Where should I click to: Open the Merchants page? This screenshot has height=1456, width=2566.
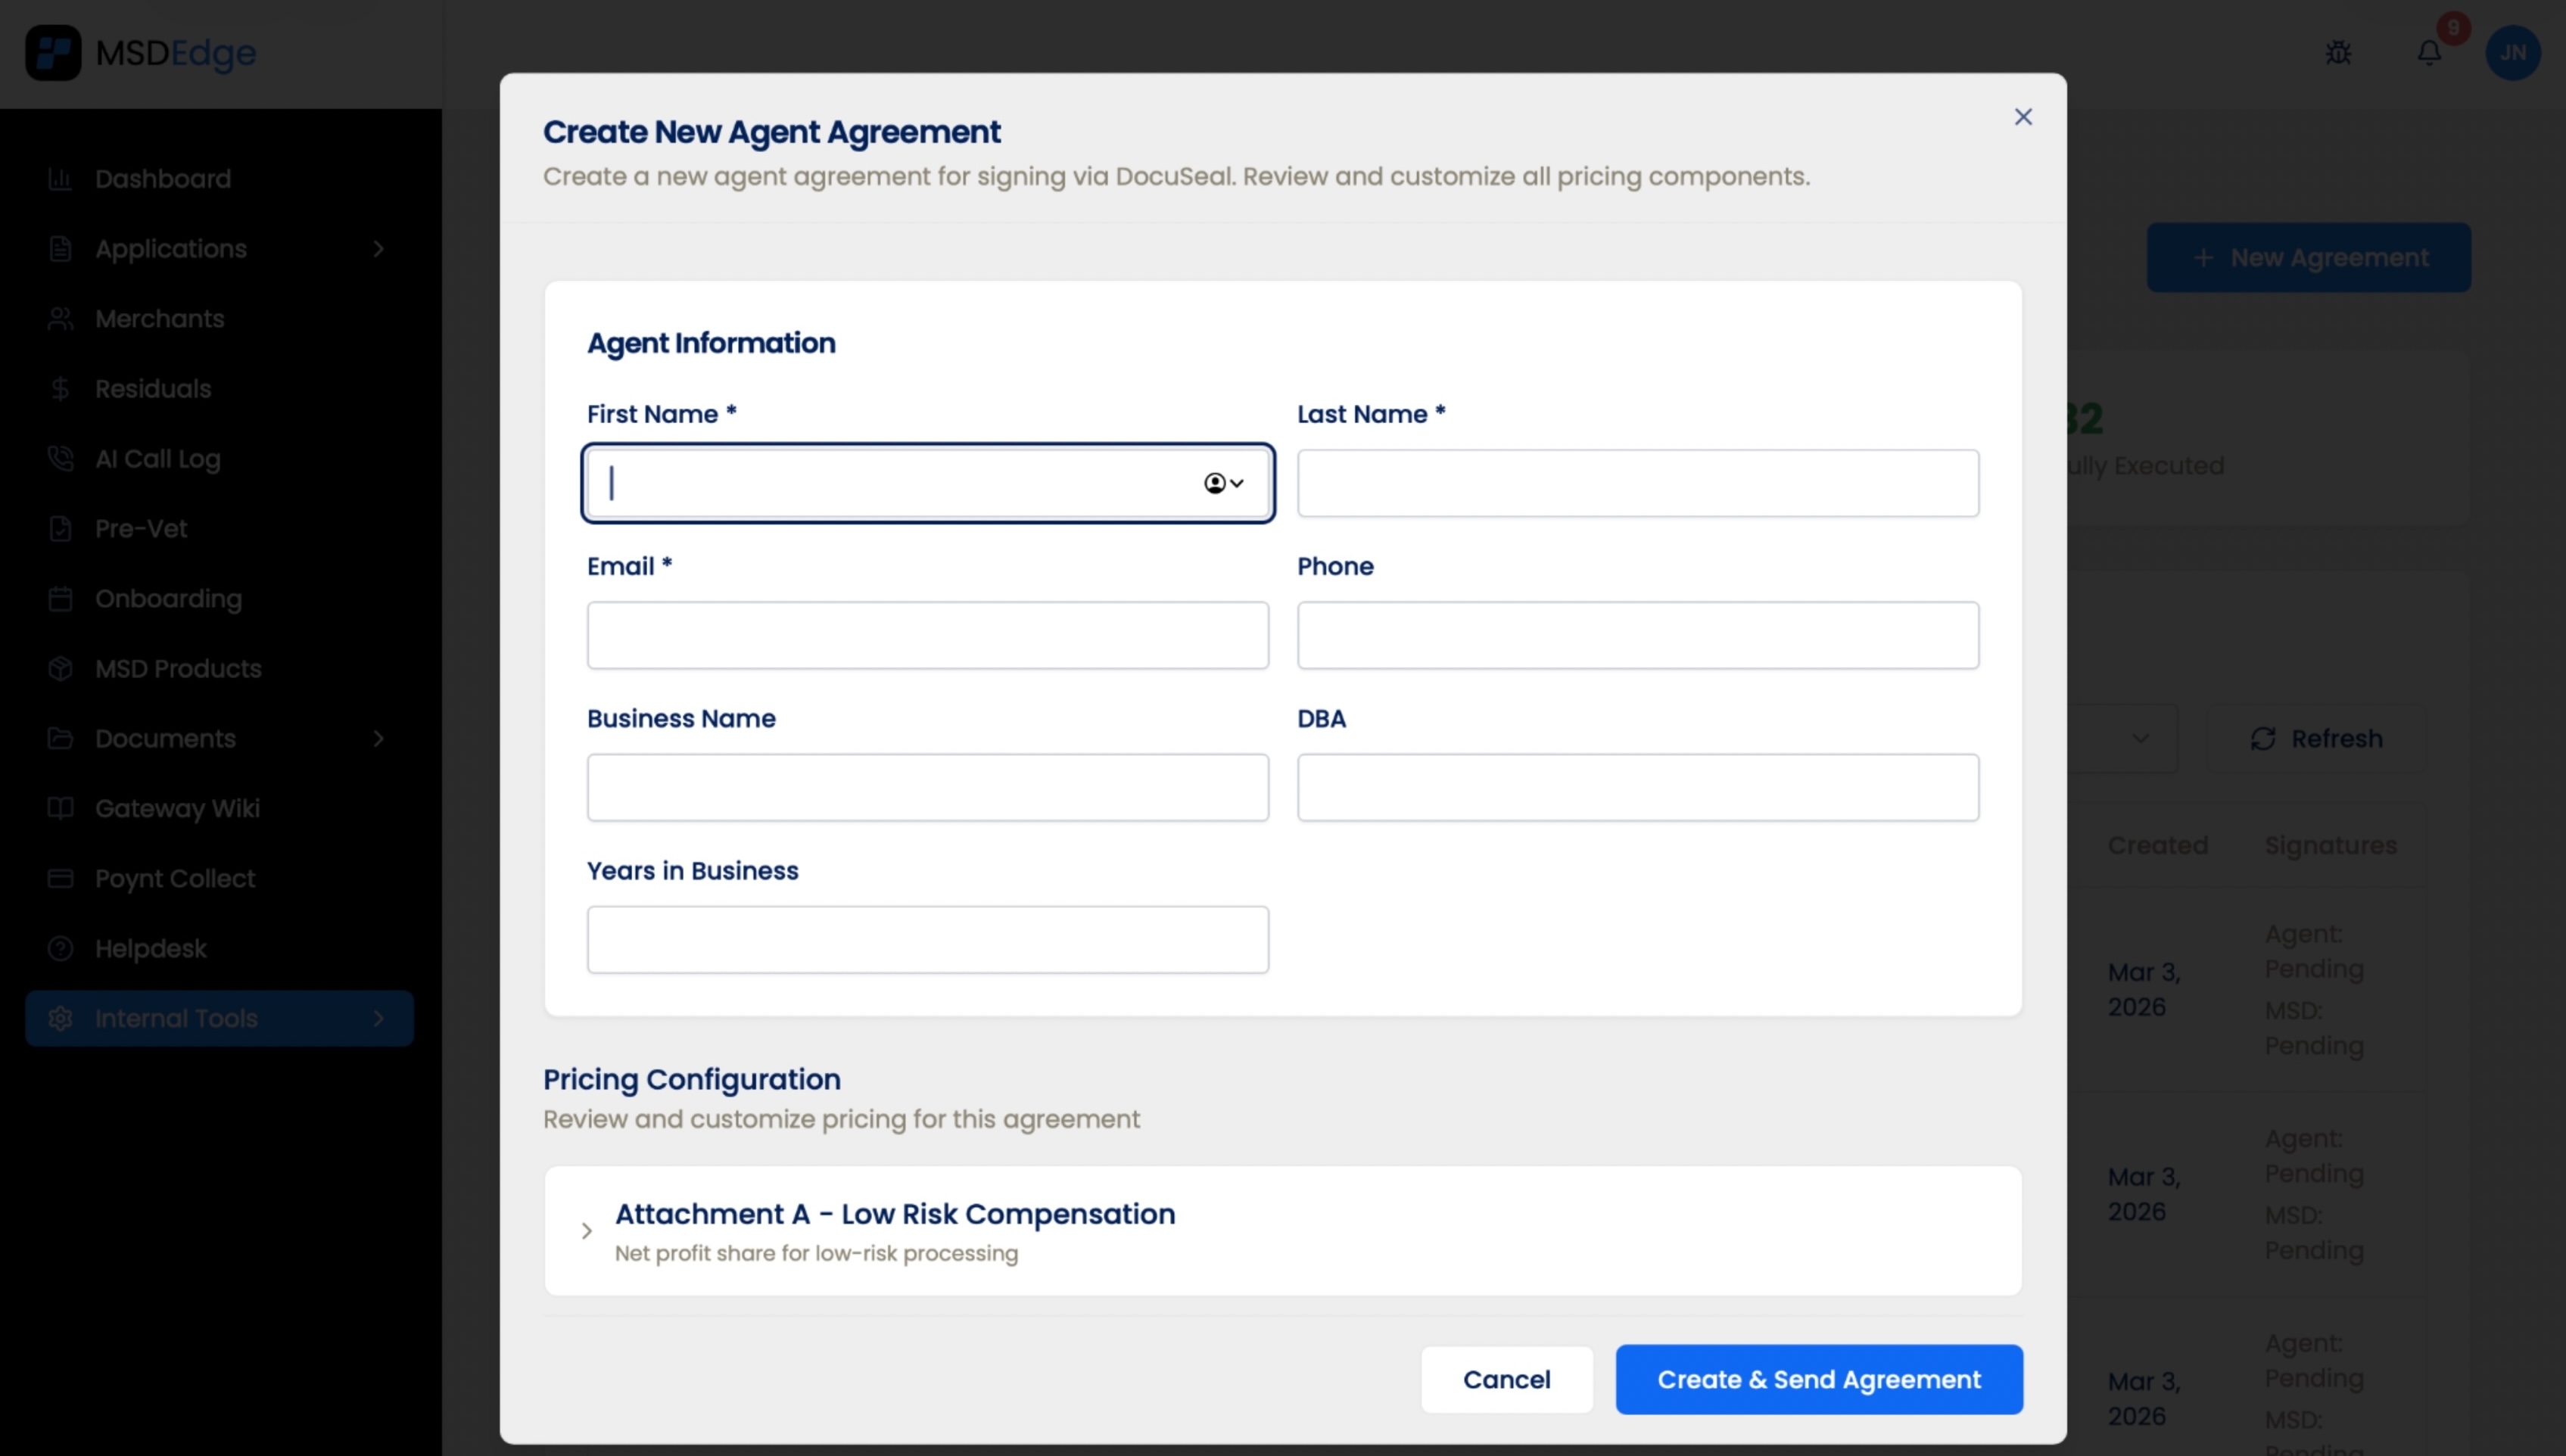[160, 319]
